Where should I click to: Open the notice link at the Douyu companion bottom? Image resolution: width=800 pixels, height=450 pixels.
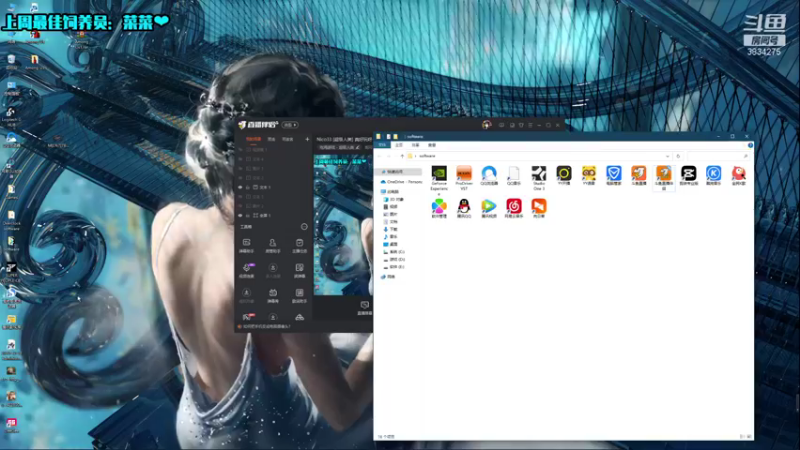click(x=265, y=327)
